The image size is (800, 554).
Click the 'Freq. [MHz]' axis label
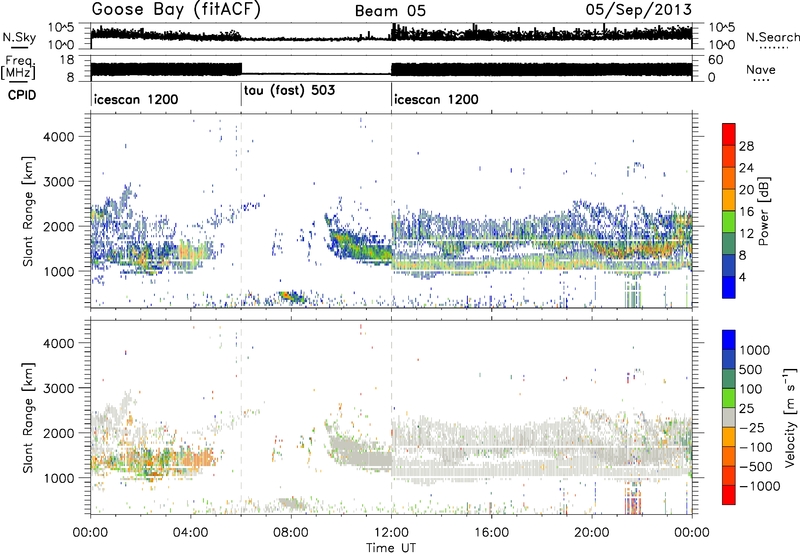18,68
